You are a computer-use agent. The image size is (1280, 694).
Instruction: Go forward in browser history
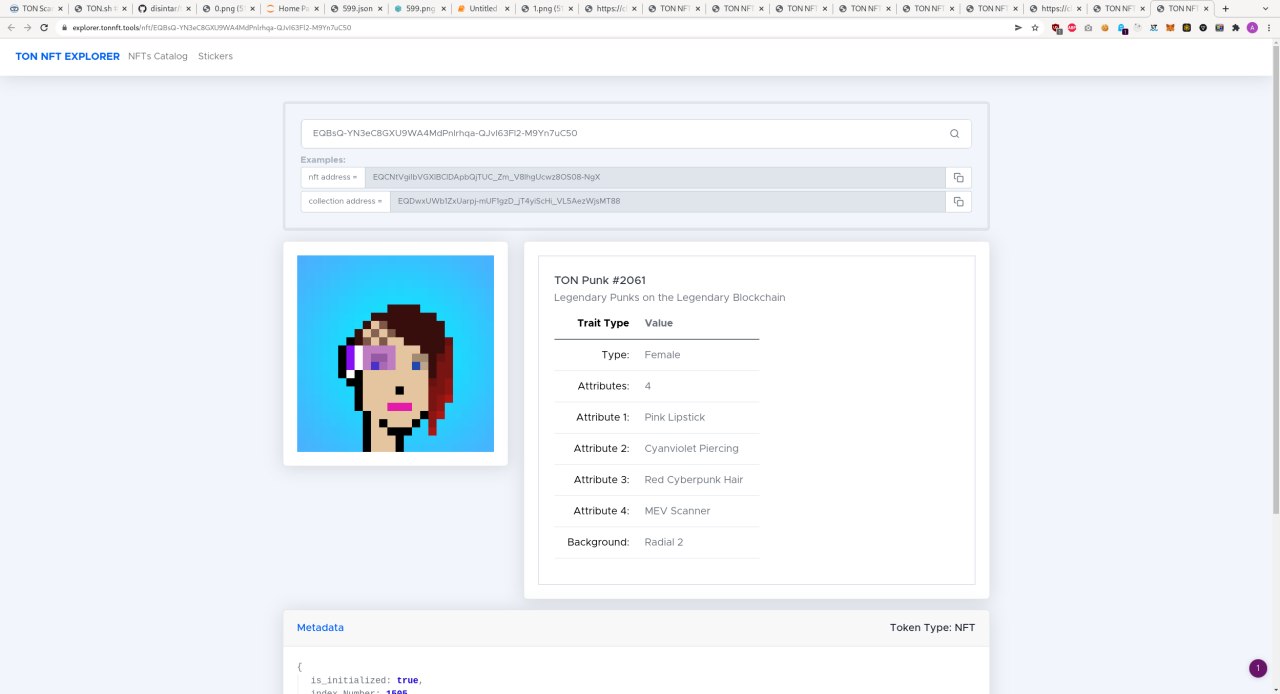tap(27, 27)
